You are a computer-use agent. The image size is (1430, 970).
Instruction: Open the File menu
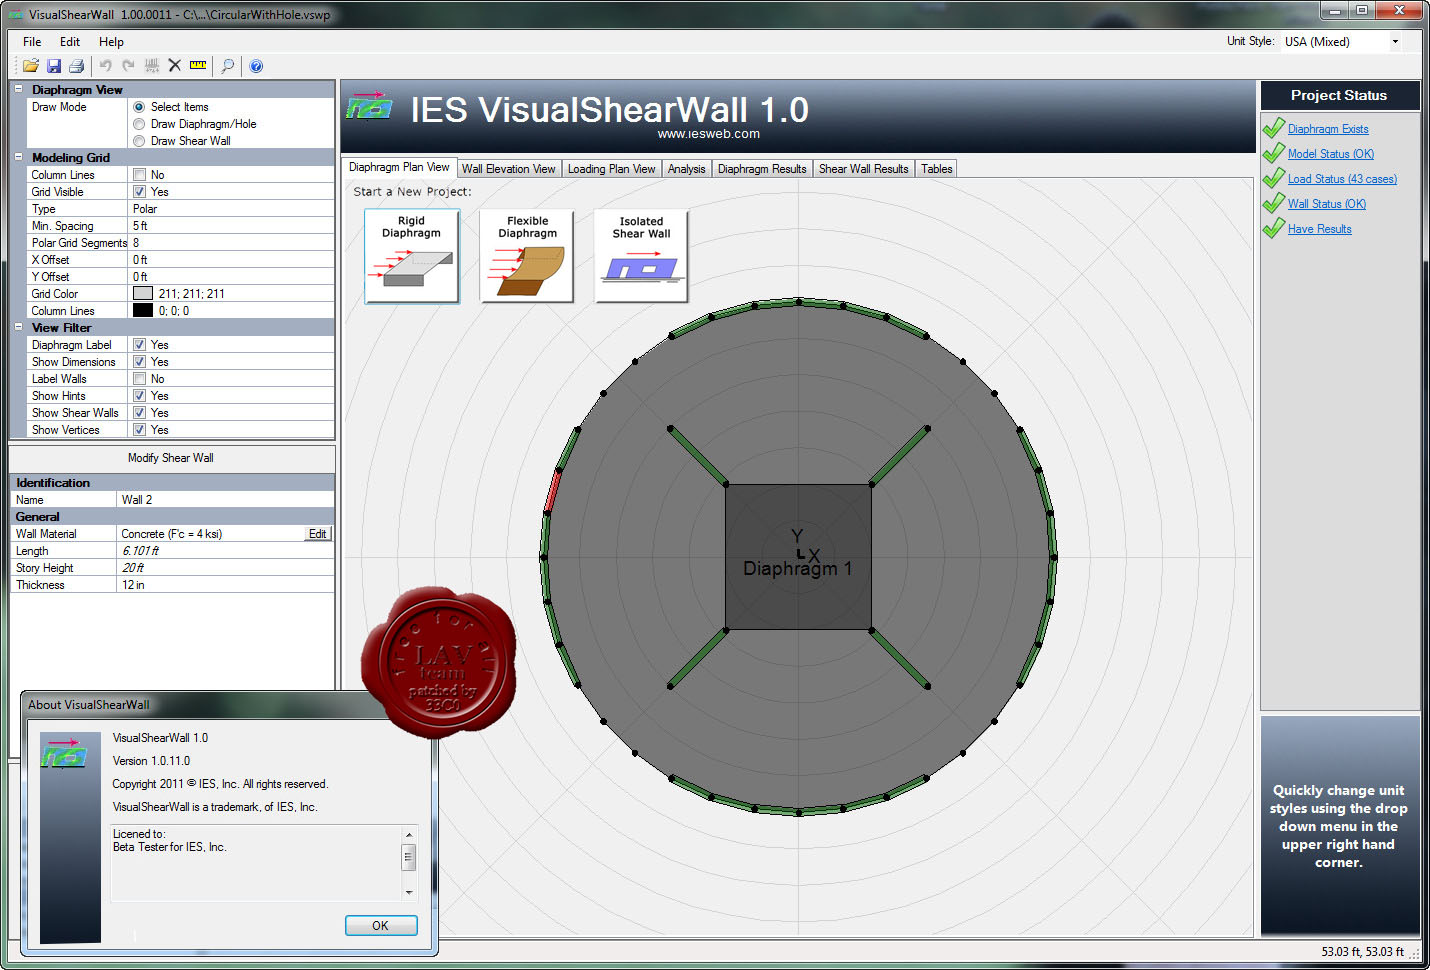(x=32, y=42)
